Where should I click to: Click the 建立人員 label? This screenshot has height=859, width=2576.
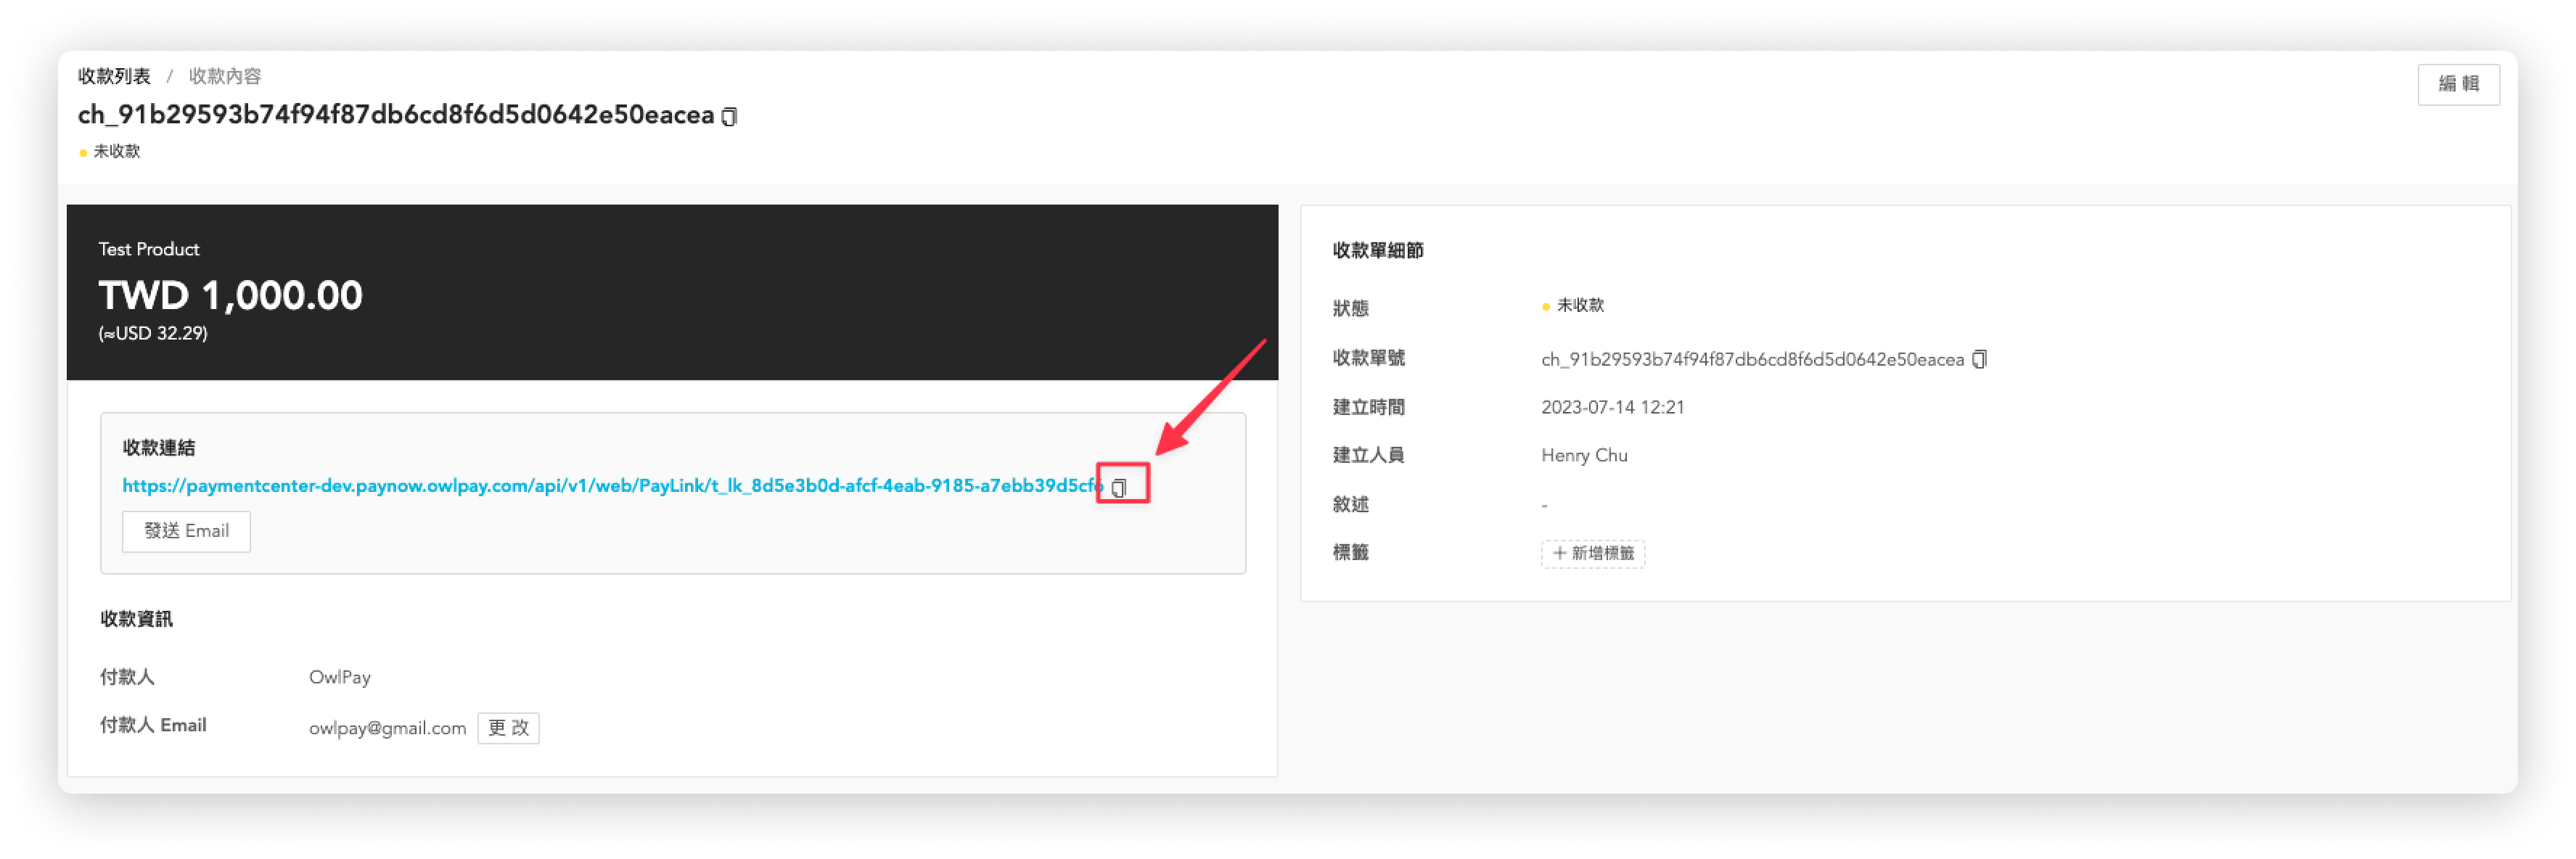click(1369, 456)
